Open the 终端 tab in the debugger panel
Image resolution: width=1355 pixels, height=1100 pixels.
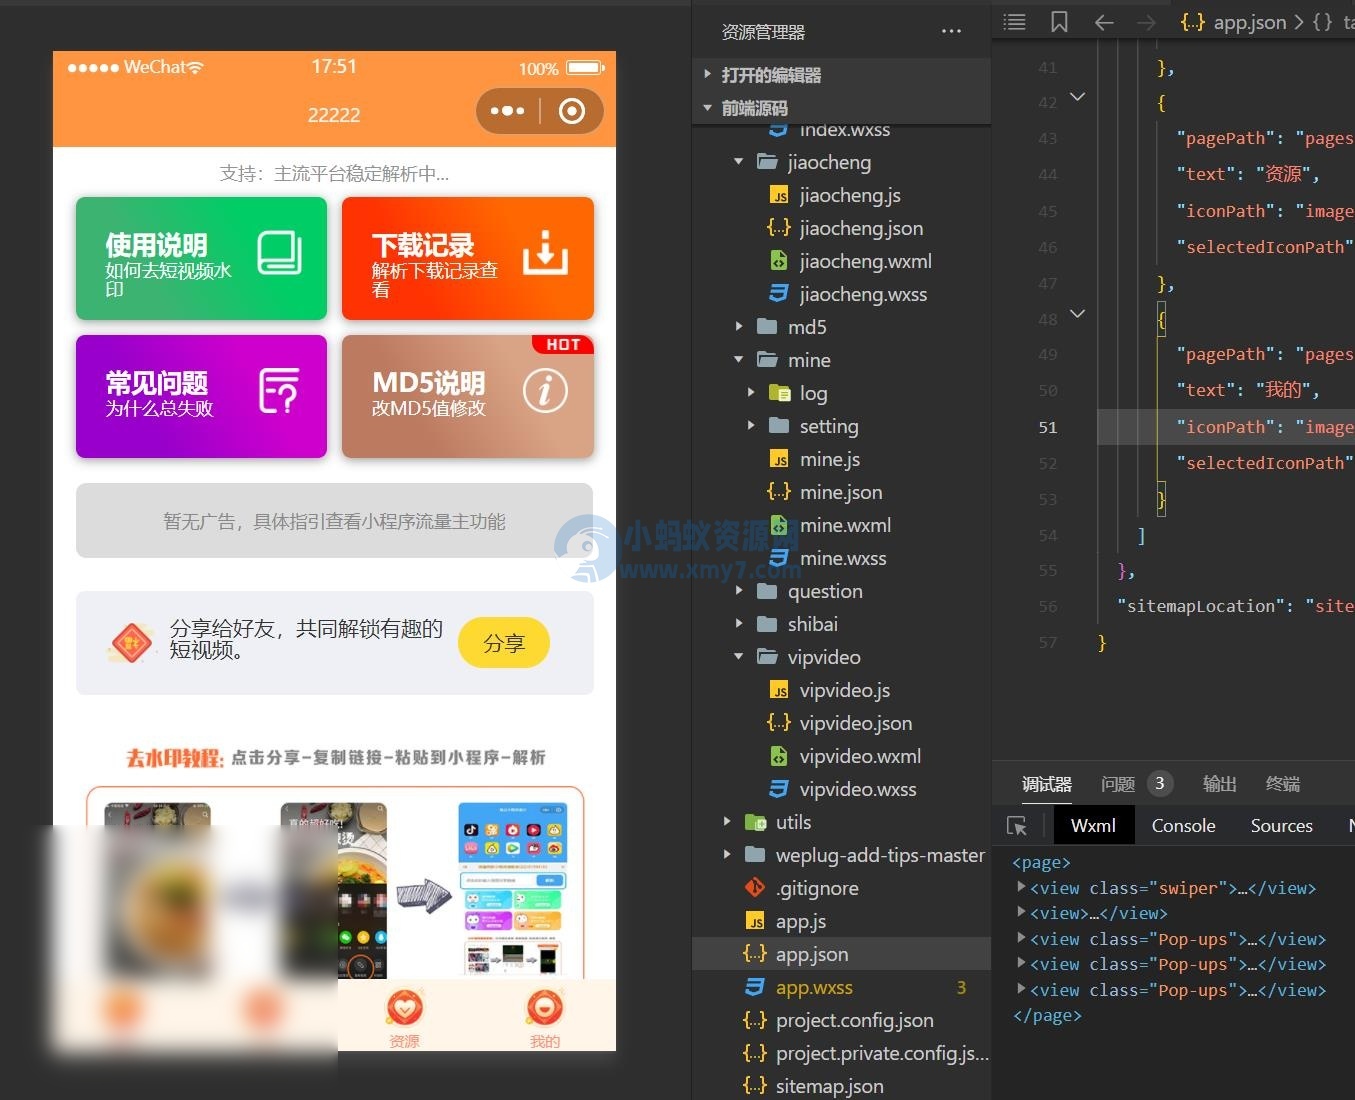coord(1282,783)
